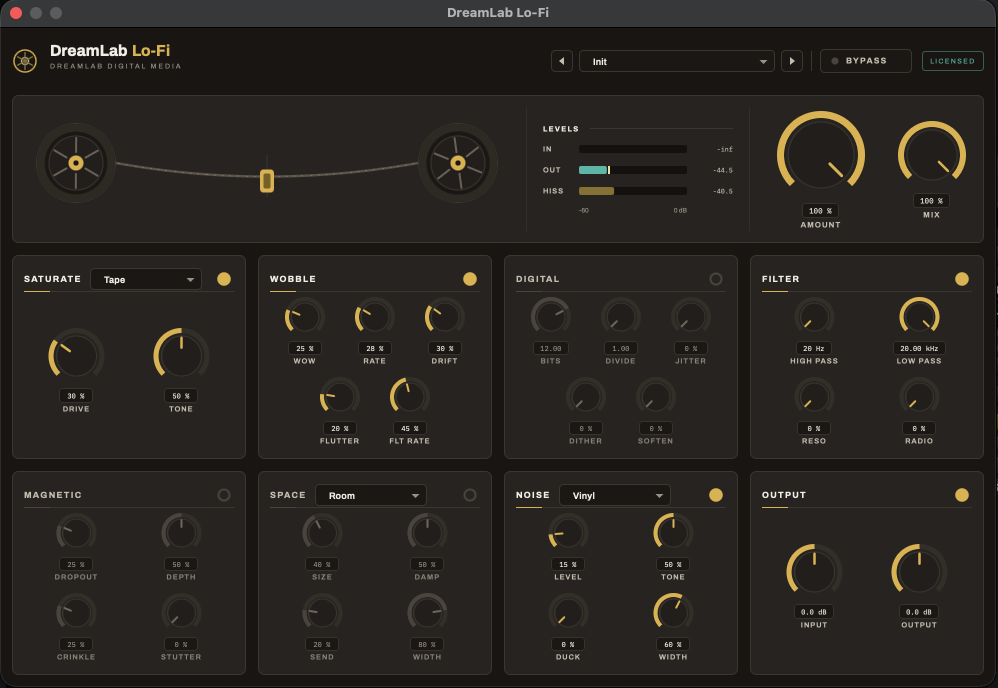The height and width of the screenshot is (688, 998).
Task: Click the yellow tape head marker
Action: tap(267, 181)
